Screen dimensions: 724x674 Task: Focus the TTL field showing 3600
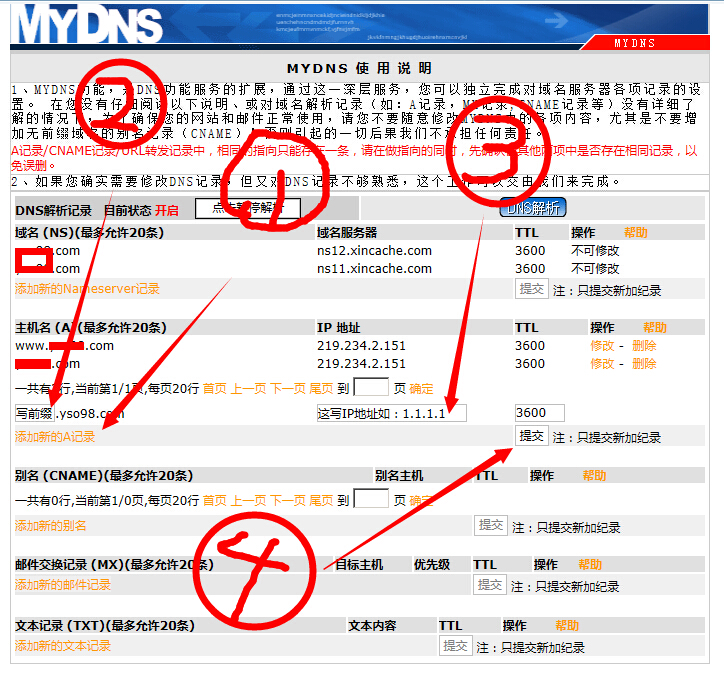pos(540,413)
